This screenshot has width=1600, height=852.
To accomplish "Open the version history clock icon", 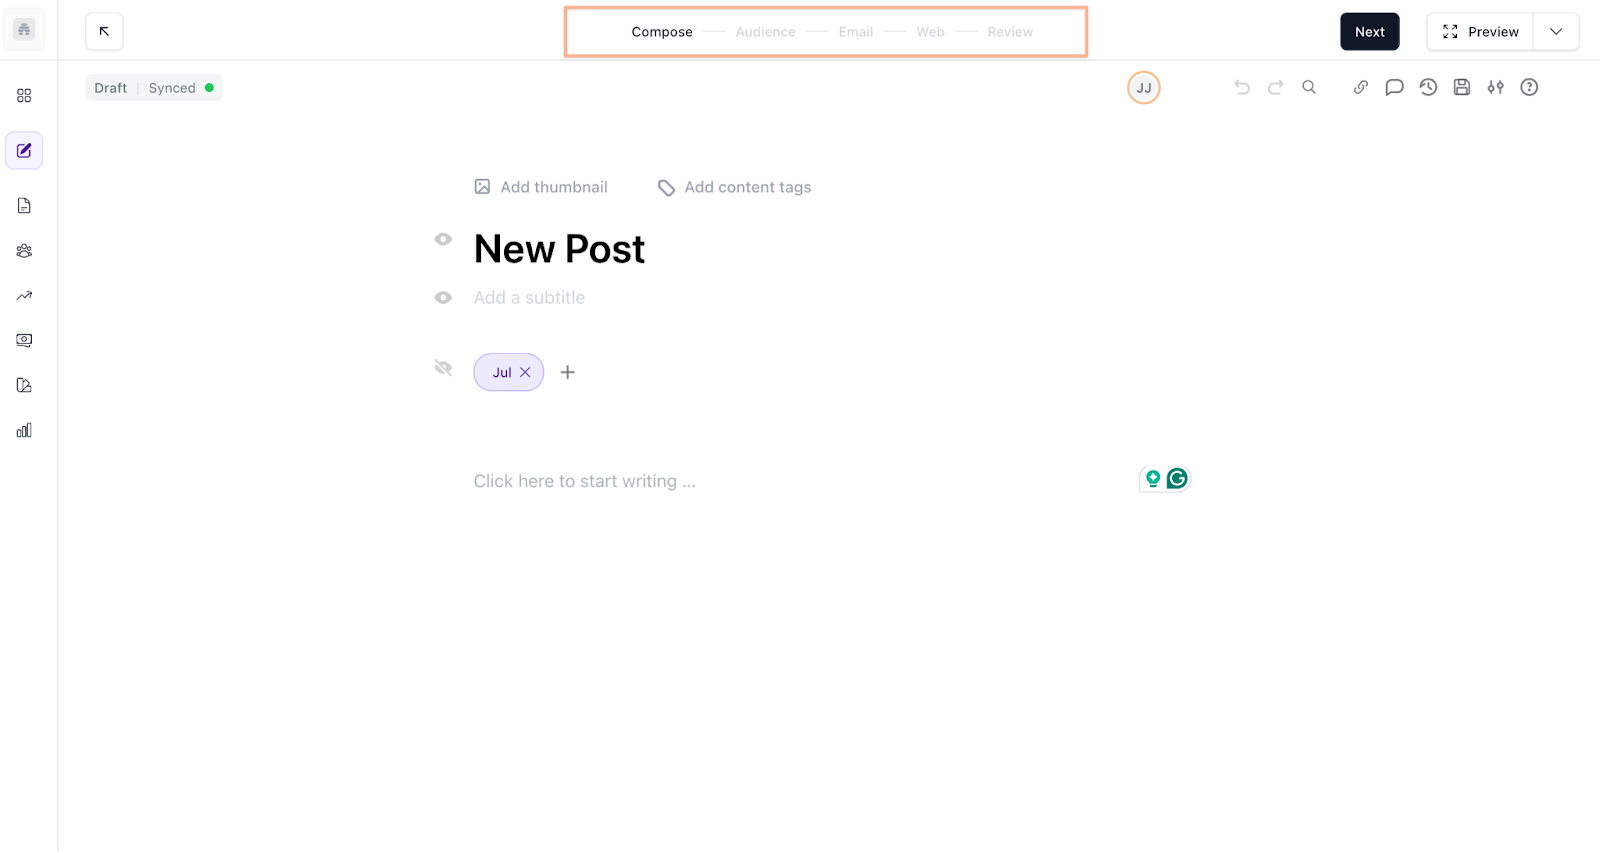I will pos(1428,88).
